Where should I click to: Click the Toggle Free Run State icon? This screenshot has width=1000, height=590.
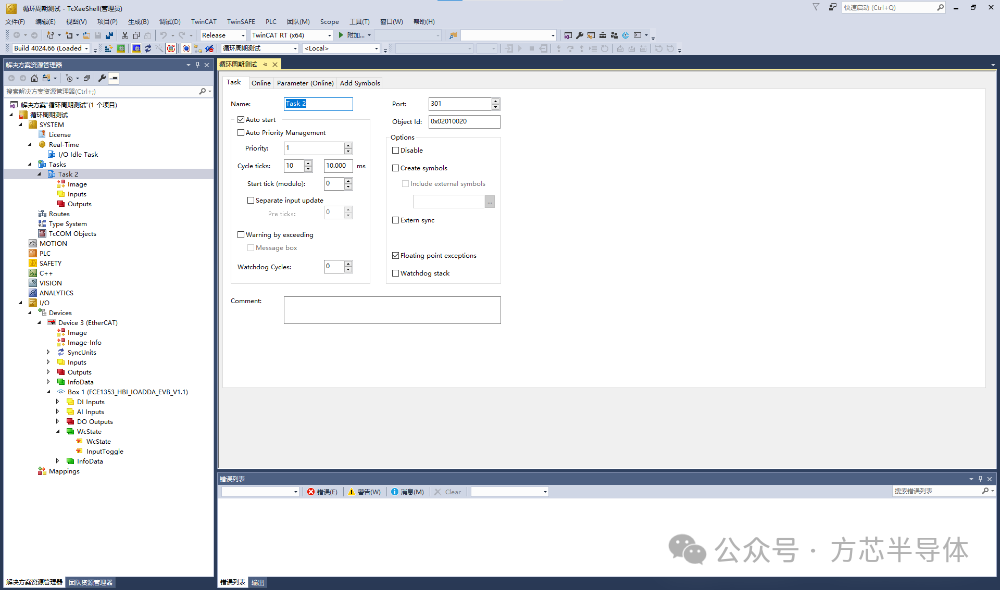tap(170, 48)
